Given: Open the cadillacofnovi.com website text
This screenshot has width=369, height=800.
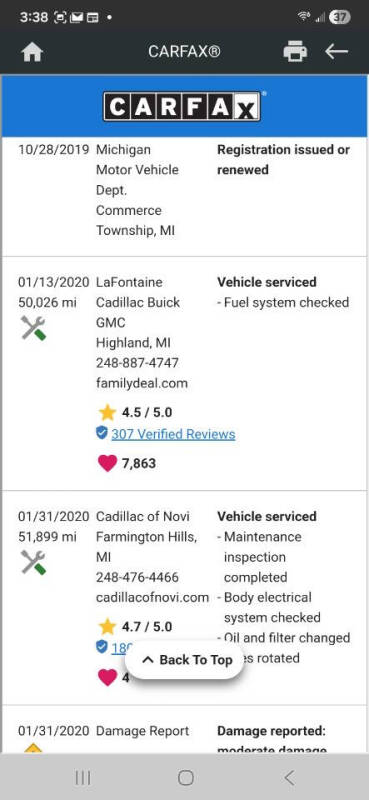Looking at the screenshot, I should click(153, 597).
